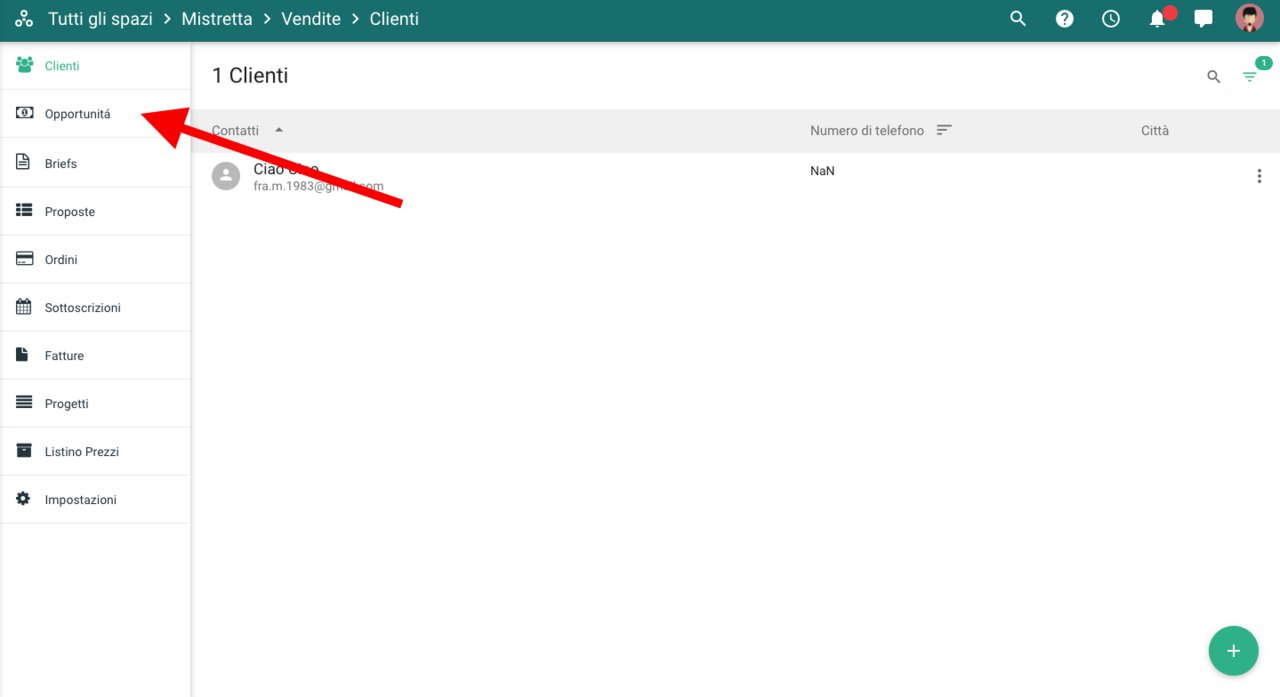This screenshot has height=697, width=1280.
Task: Search within the Clienti list
Action: 1214,77
